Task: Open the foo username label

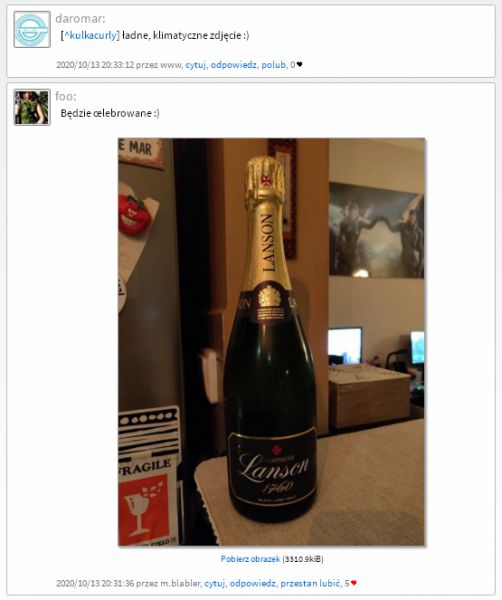Action: pos(66,96)
